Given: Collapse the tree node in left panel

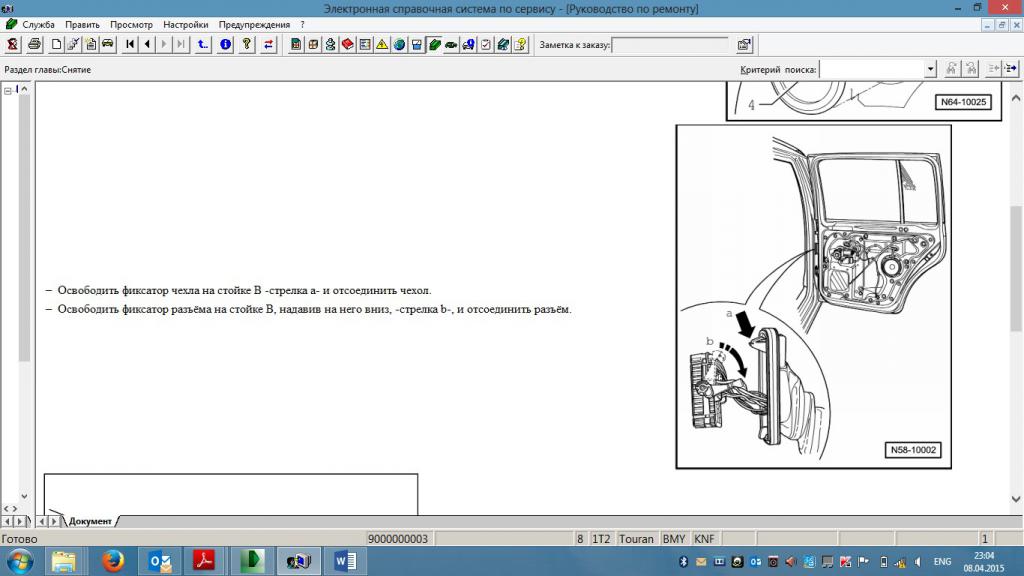Looking at the screenshot, I should pos(8,91).
